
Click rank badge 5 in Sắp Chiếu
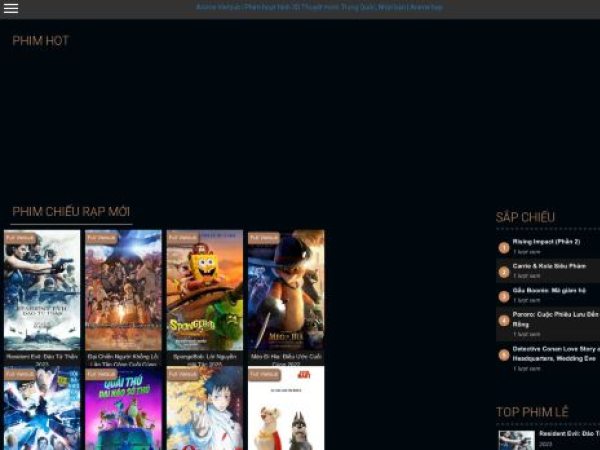coord(504,355)
